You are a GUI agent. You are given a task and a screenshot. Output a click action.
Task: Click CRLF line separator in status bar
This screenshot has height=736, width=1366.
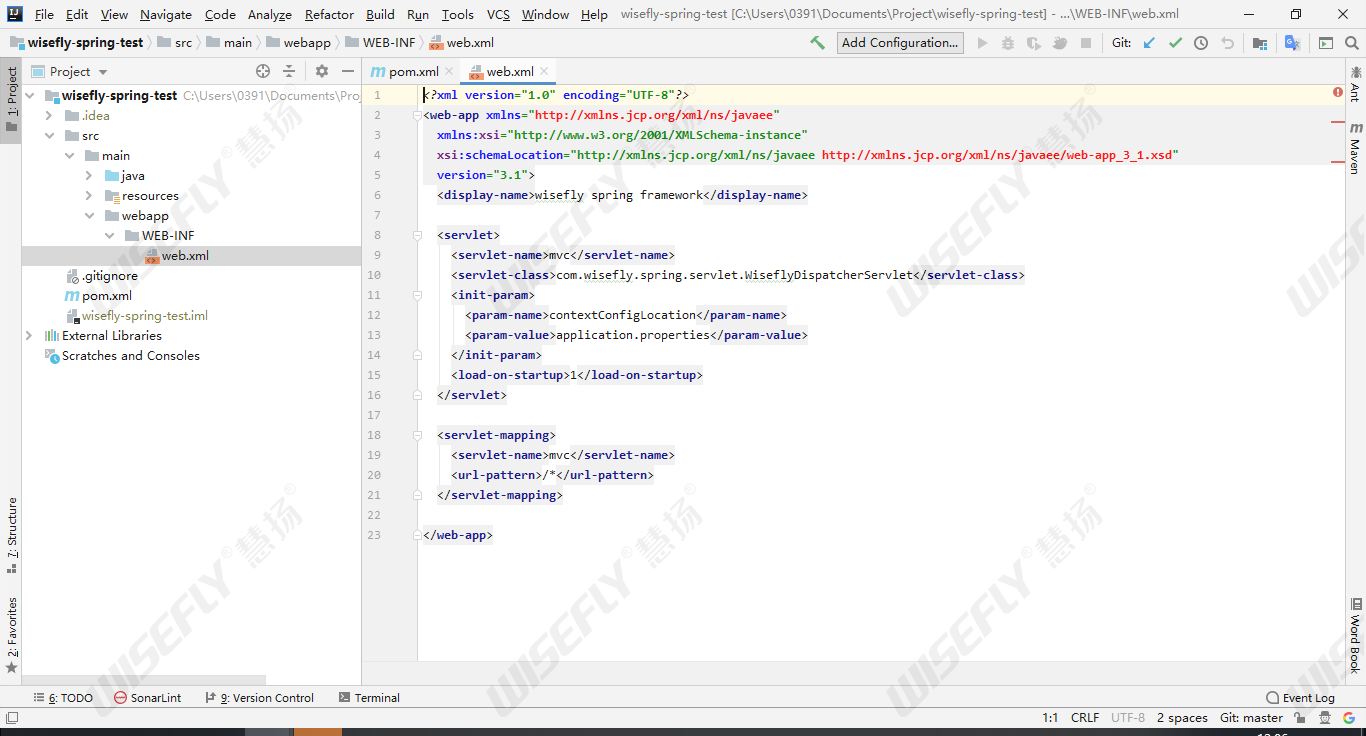(x=1085, y=718)
